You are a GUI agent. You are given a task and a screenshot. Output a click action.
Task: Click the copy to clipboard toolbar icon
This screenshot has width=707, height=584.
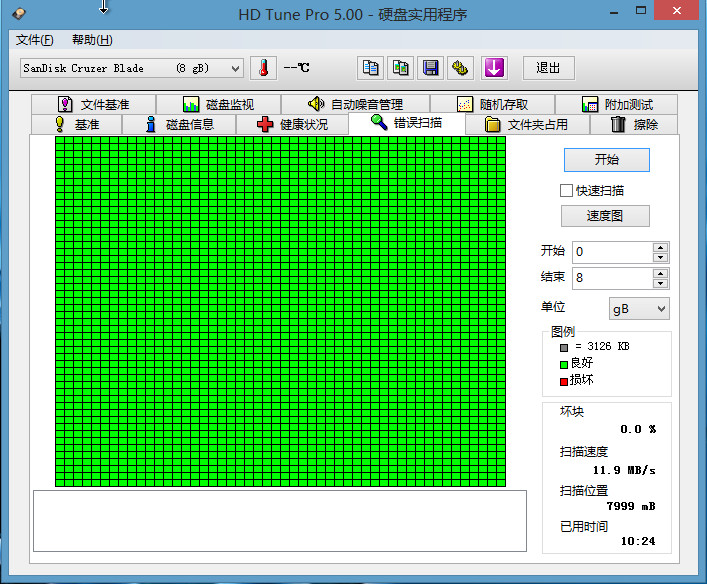point(371,68)
